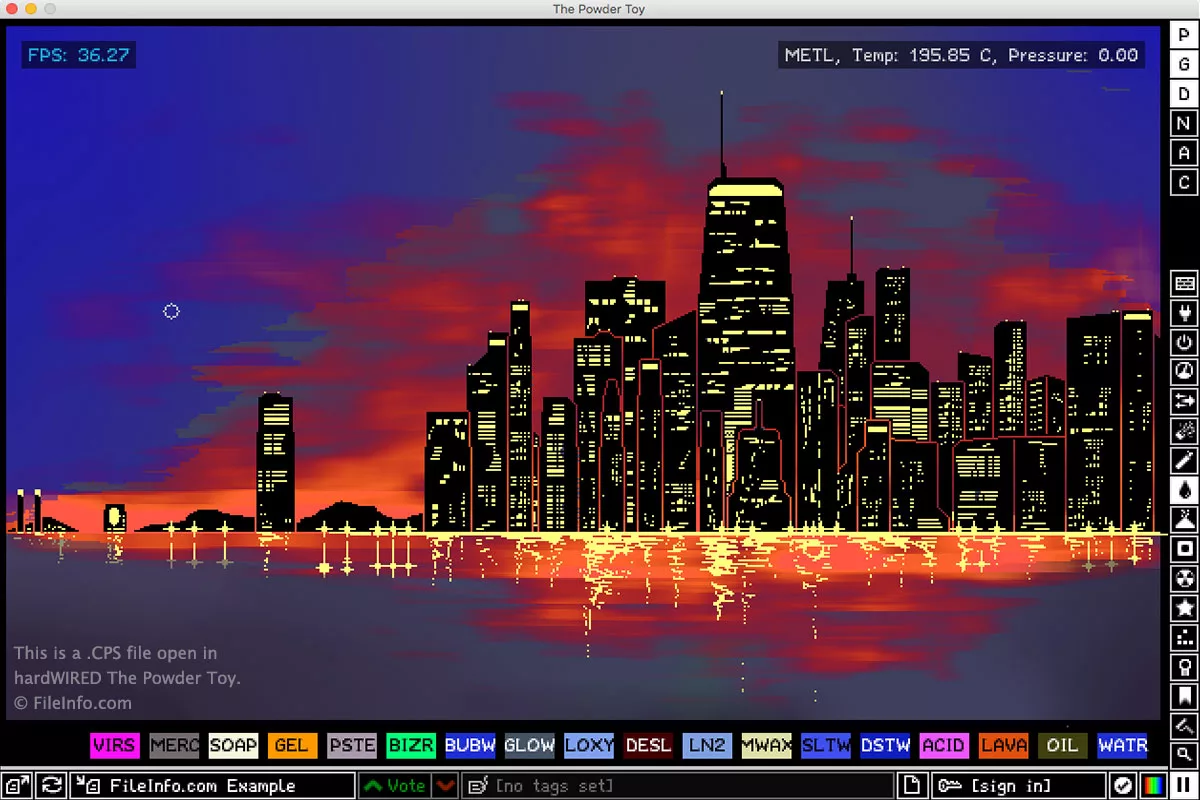
Task: Open the Gases category icon
Action: (x=1185, y=460)
